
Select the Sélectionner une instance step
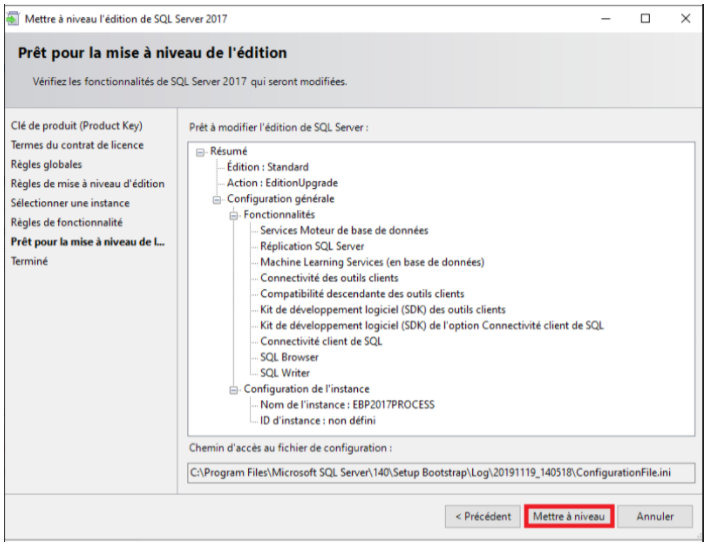coord(70,203)
